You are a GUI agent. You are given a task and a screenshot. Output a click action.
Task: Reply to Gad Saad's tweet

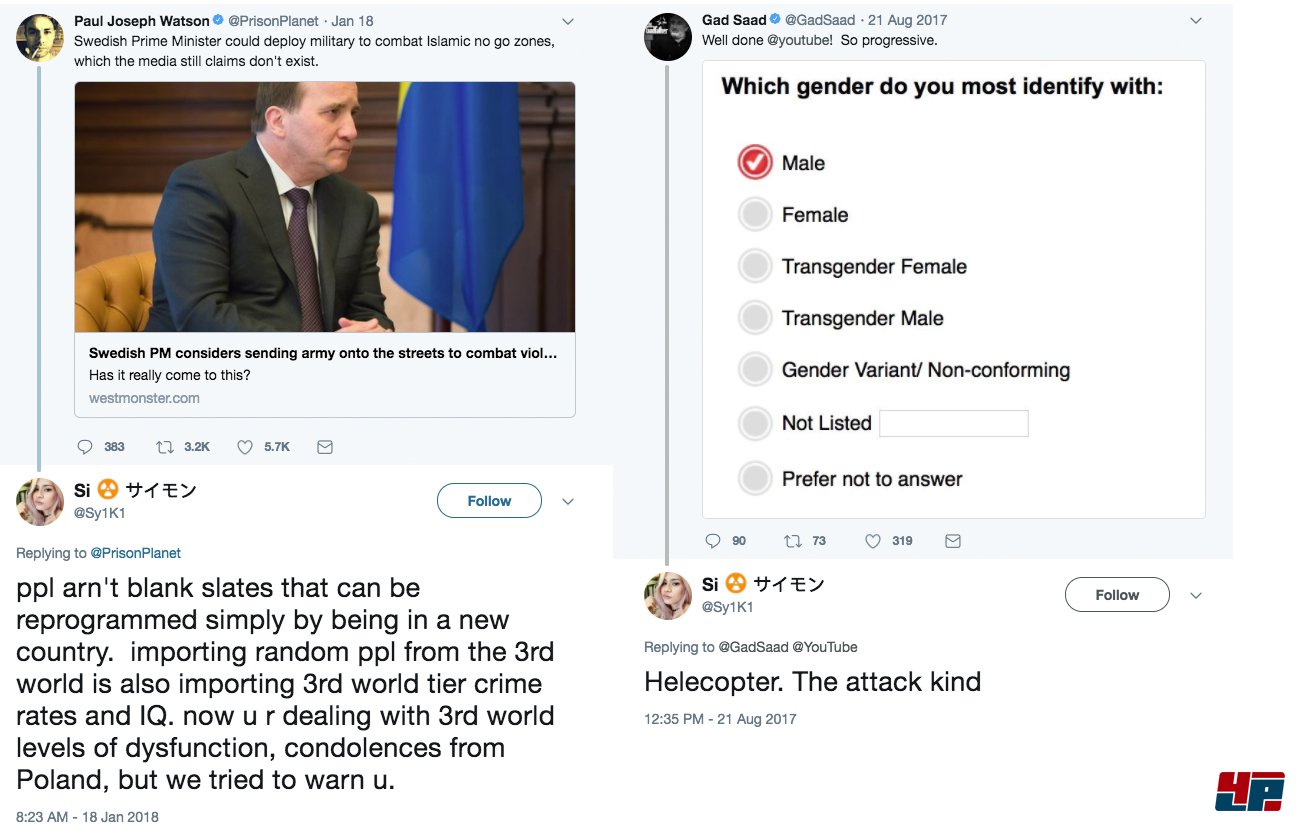tap(713, 541)
